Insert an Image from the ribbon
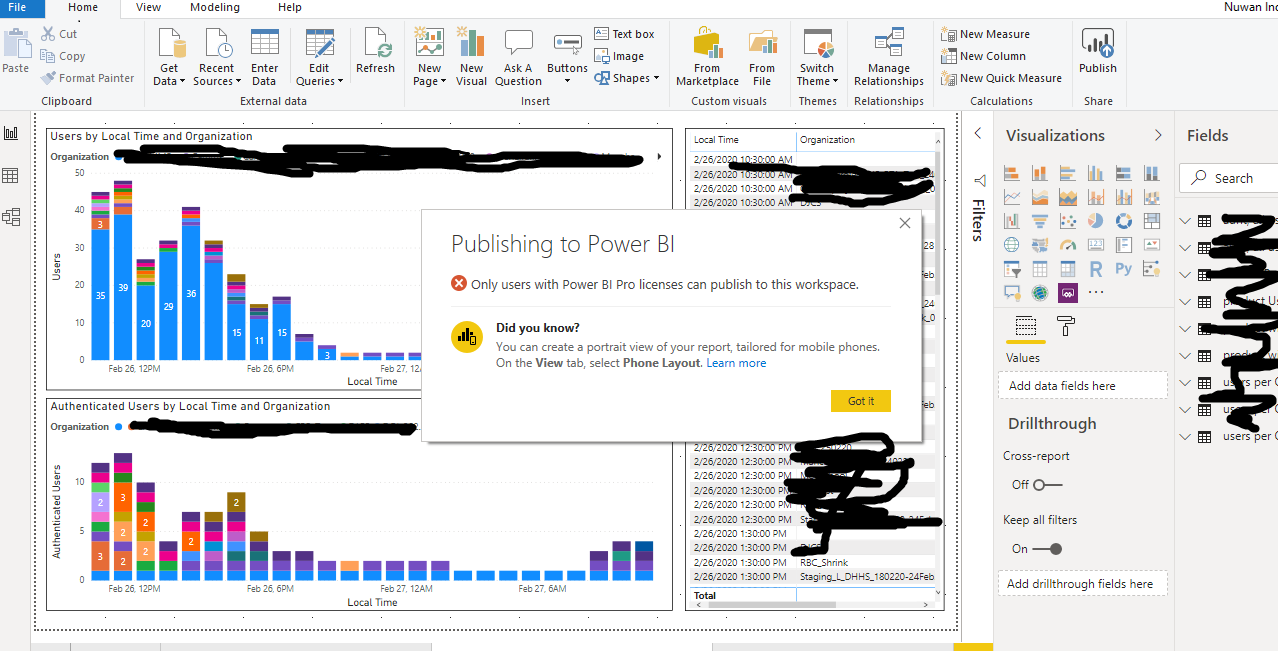The width and height of the screenshot is (1278, 651). click(x=619, y=56)
